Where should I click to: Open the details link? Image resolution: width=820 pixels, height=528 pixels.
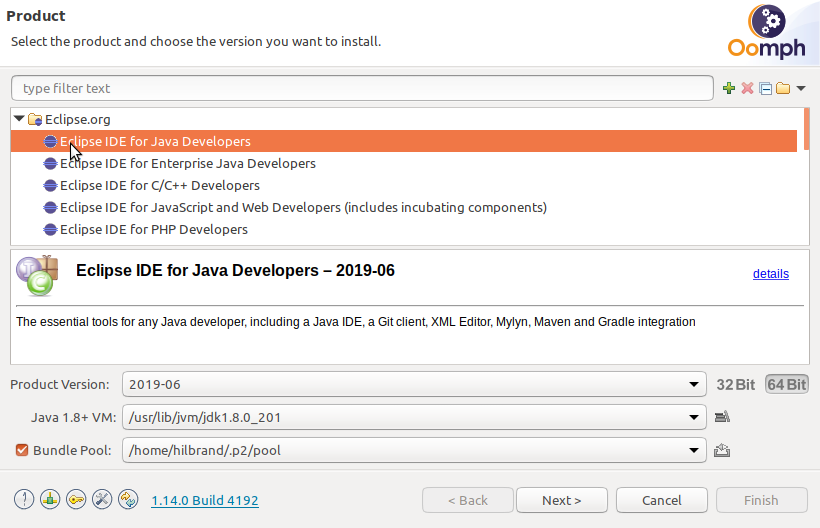770,274
